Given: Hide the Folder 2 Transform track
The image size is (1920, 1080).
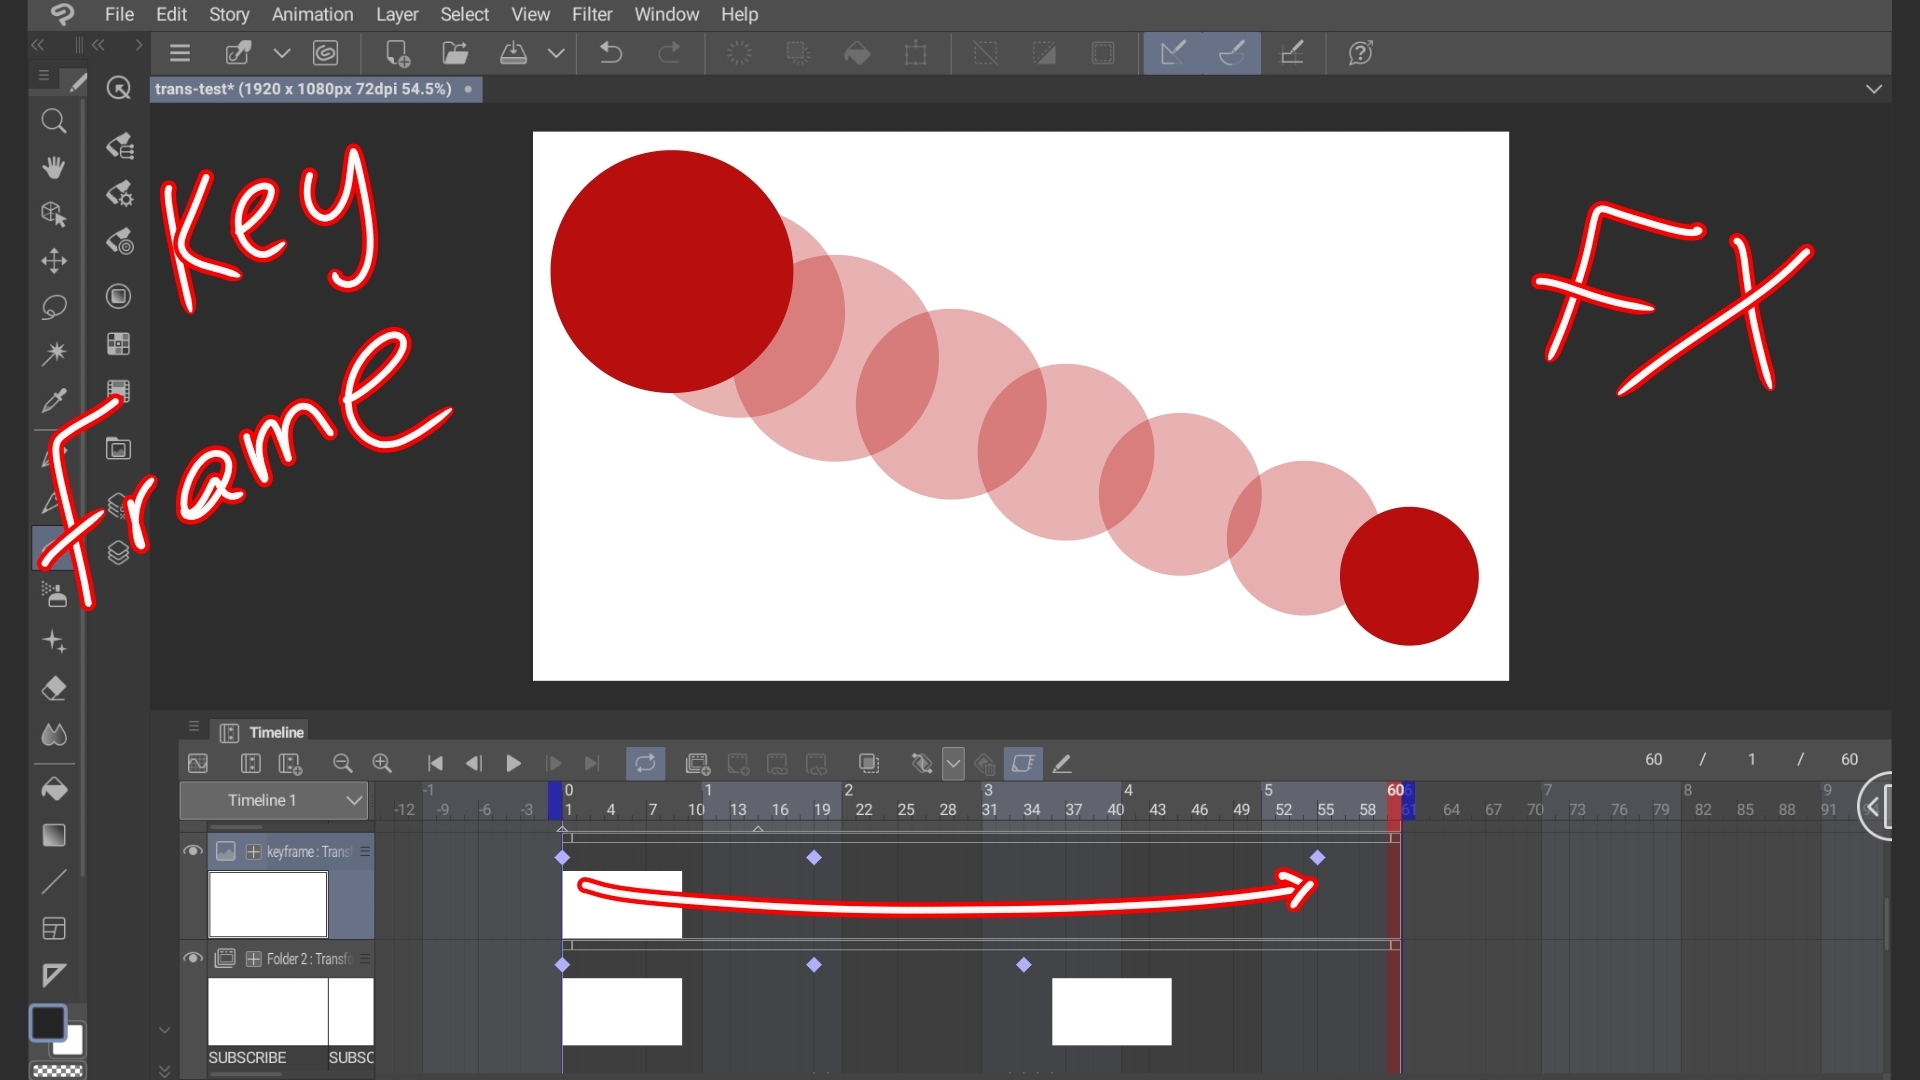Looking at the screenshot, I should point(192,958).
